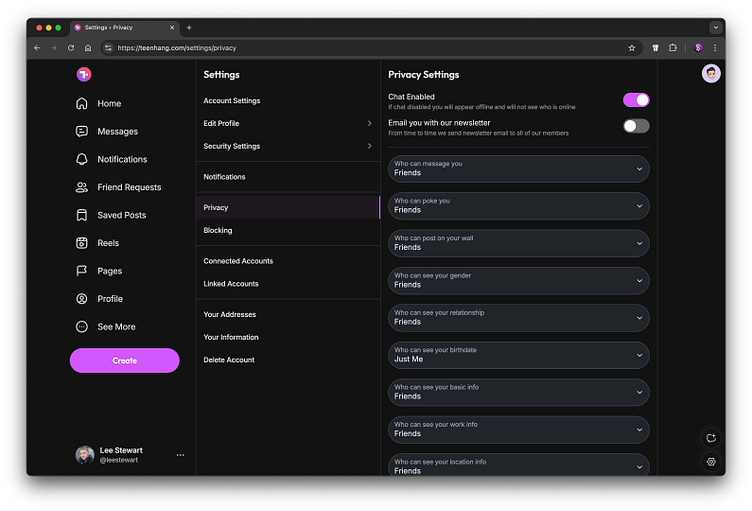Disable the Chat Enabled toggle
This screenshot has width=752, height=511.
635,100
